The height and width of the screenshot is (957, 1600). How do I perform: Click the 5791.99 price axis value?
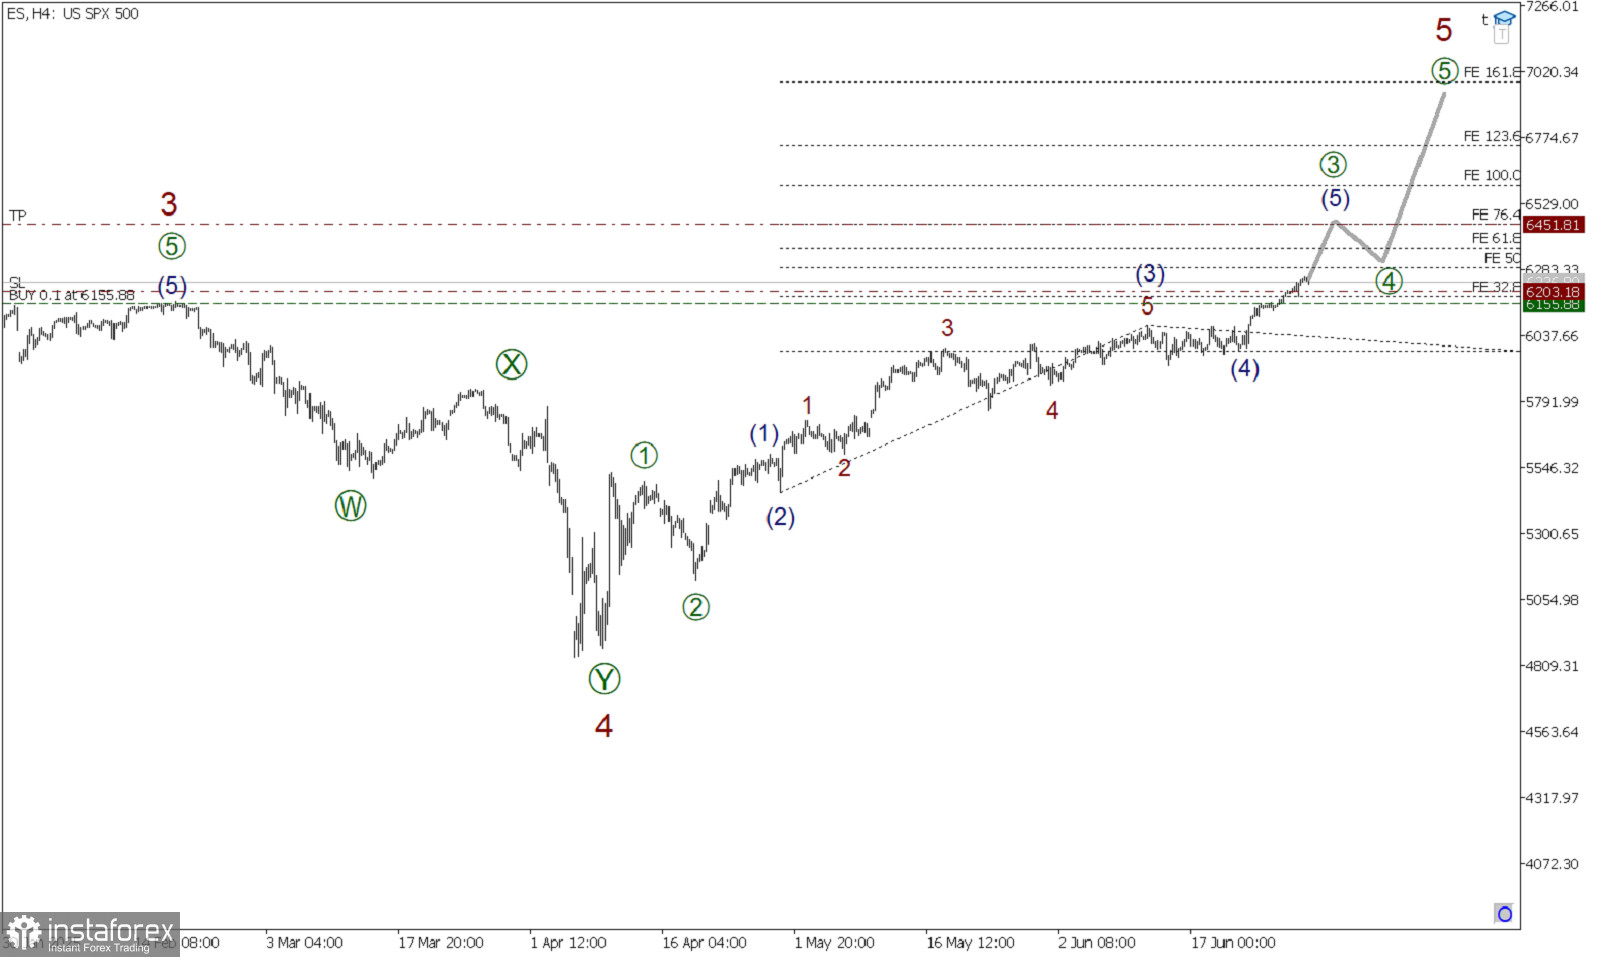coord(1552,402)
